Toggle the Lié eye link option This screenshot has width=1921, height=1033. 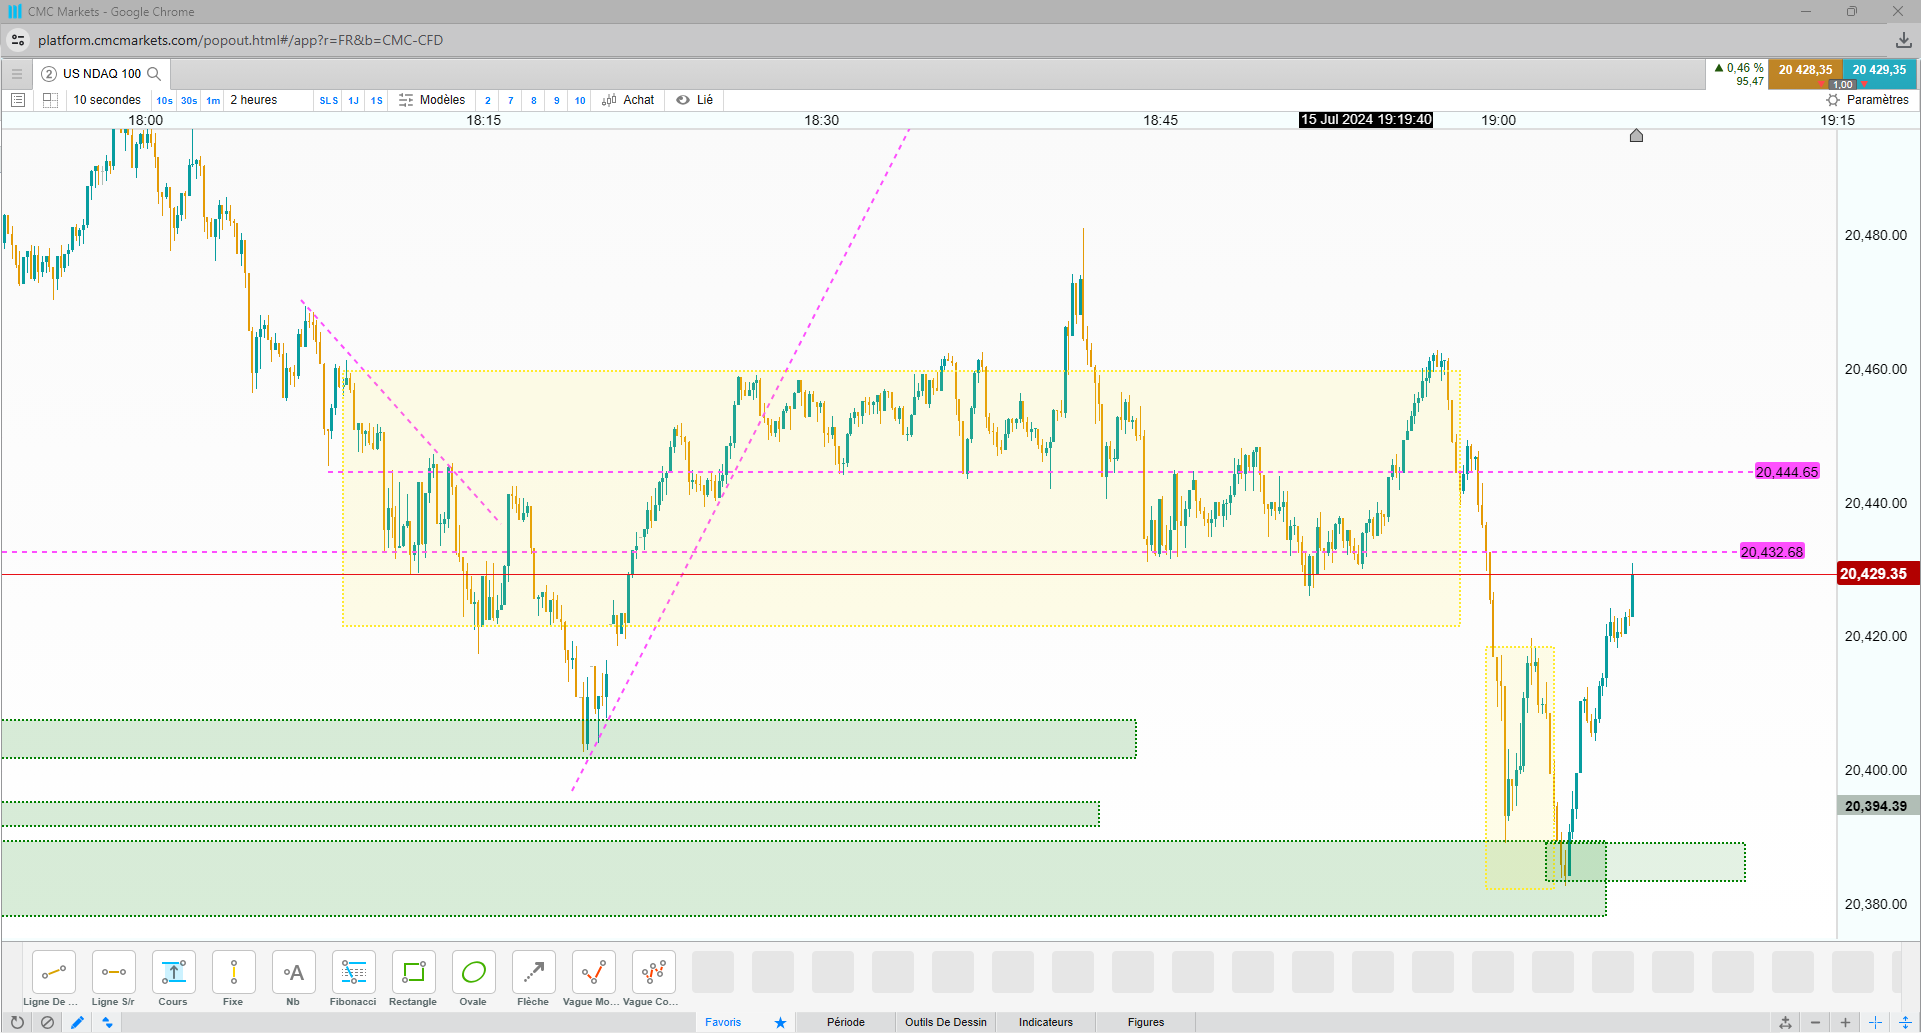pyautogui.click(x=695, y=100)
